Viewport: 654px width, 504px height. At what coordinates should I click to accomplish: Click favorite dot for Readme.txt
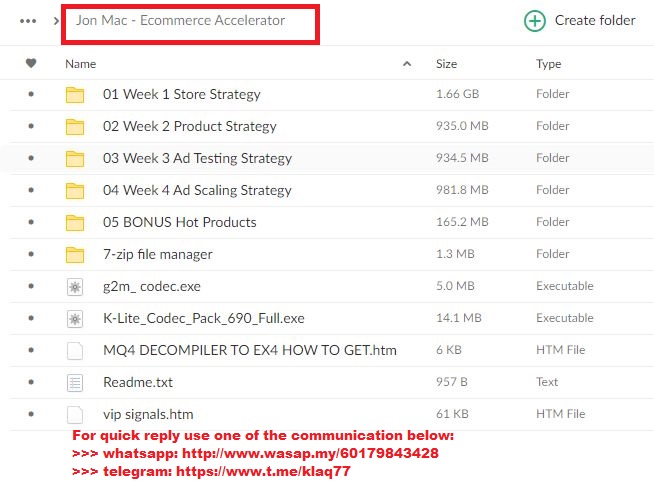click(31, 382)
